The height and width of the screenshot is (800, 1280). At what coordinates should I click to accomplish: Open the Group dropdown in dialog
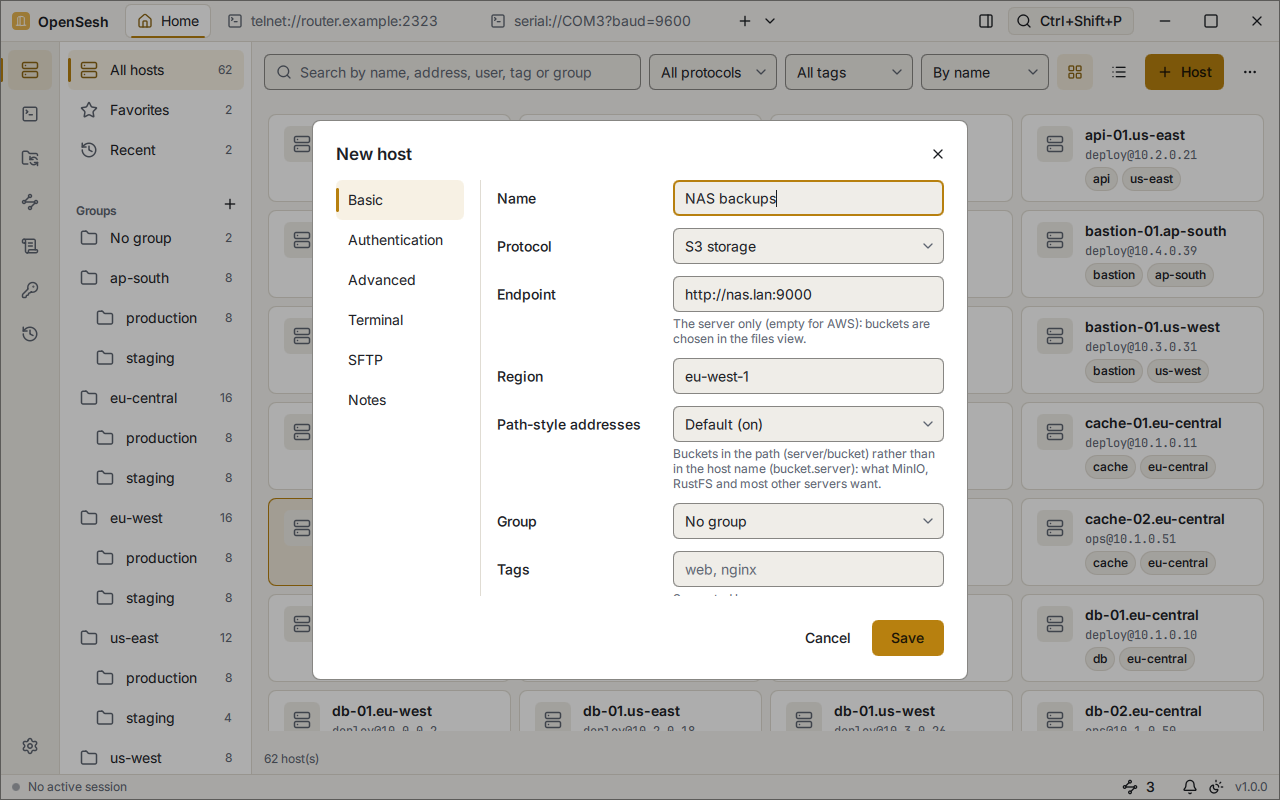click(x=808, y=521)
